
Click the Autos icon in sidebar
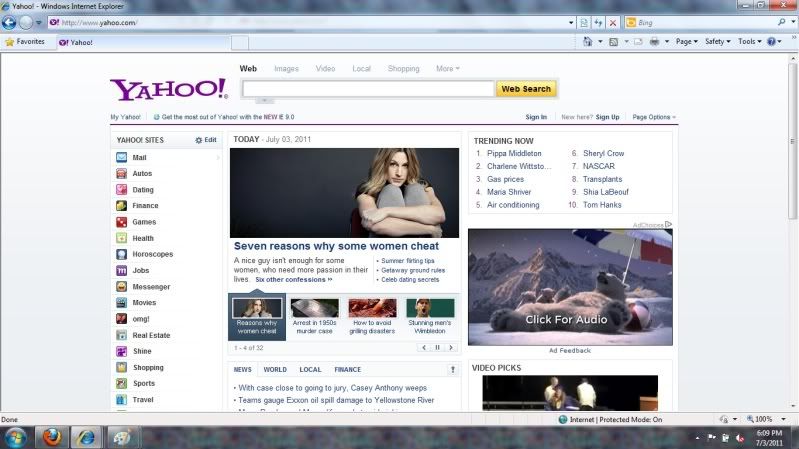(x=121, y=174)
